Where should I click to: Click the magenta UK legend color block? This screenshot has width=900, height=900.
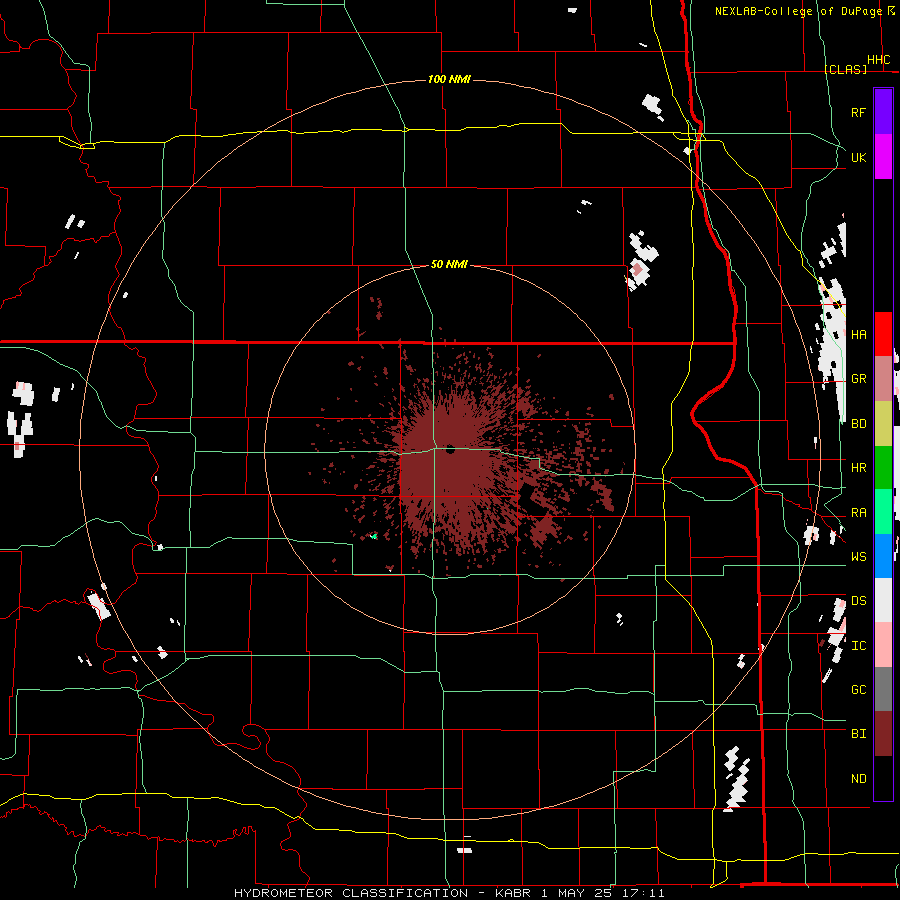(883, 157)
